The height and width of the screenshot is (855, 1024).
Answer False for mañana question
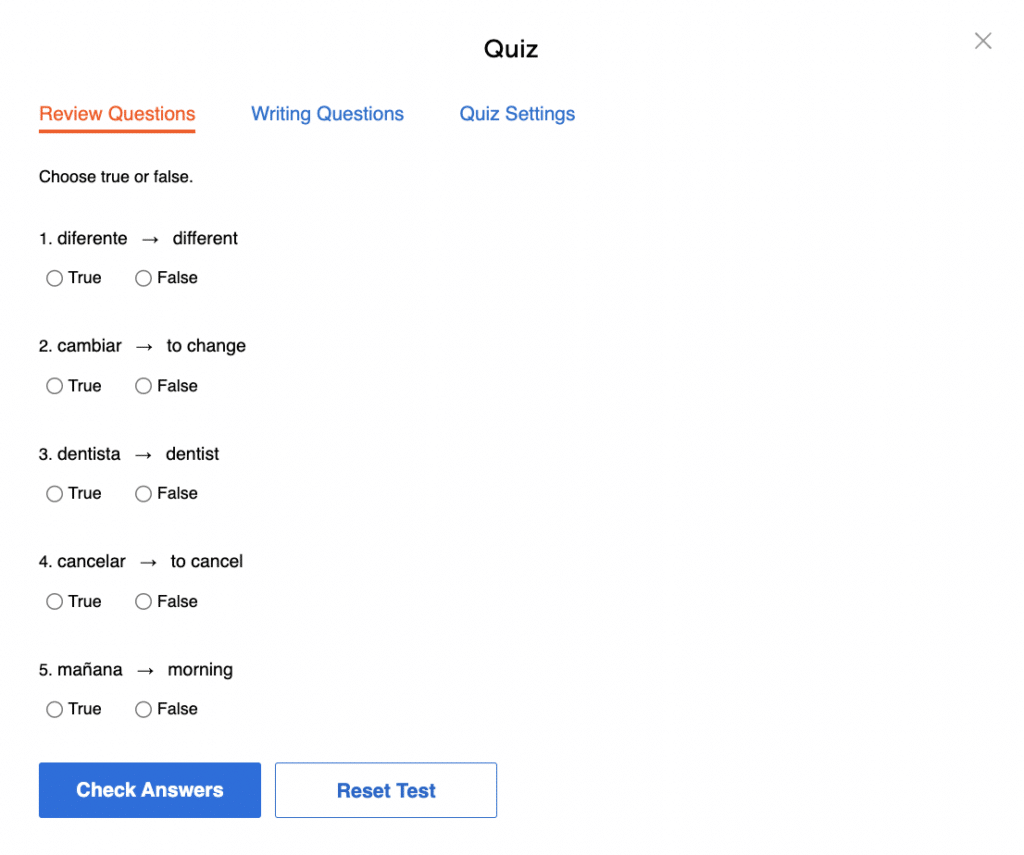pos(143,710)
